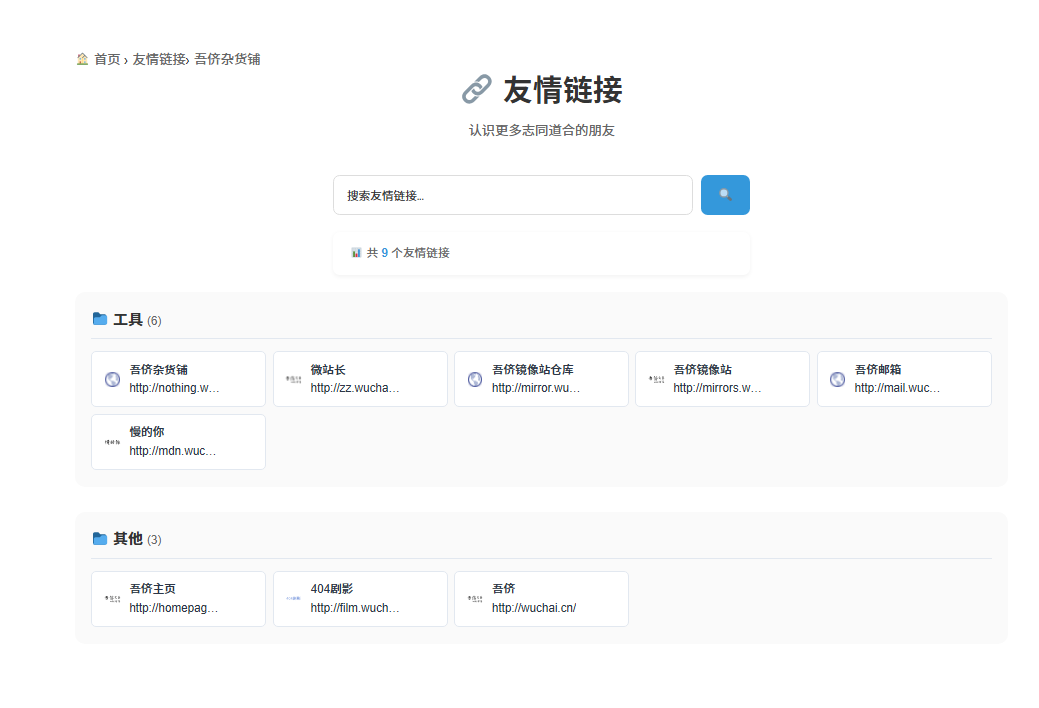Click the favicon on 吾侪主页 card

click(x=113, y=599)
